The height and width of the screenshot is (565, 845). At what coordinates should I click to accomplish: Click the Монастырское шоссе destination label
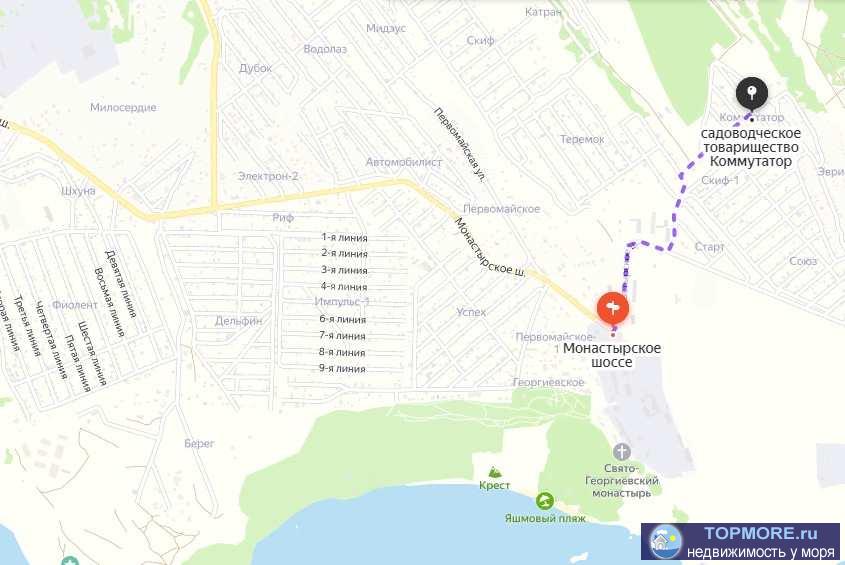612,355
